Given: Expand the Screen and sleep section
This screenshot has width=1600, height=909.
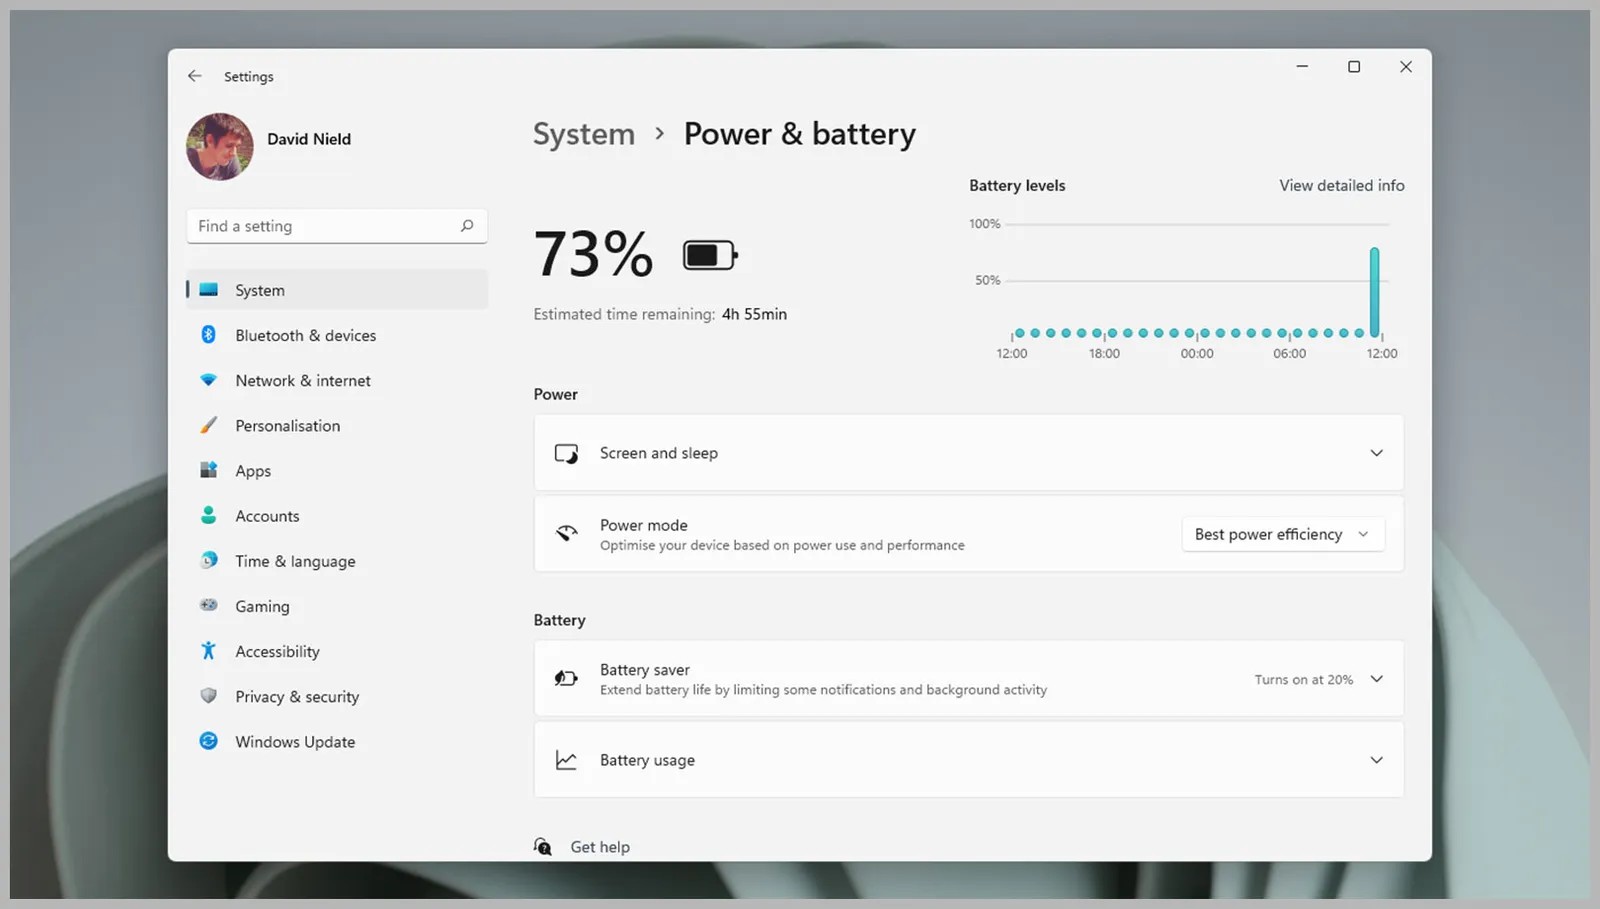Looking at the screenshot, I should point(1376,453).
